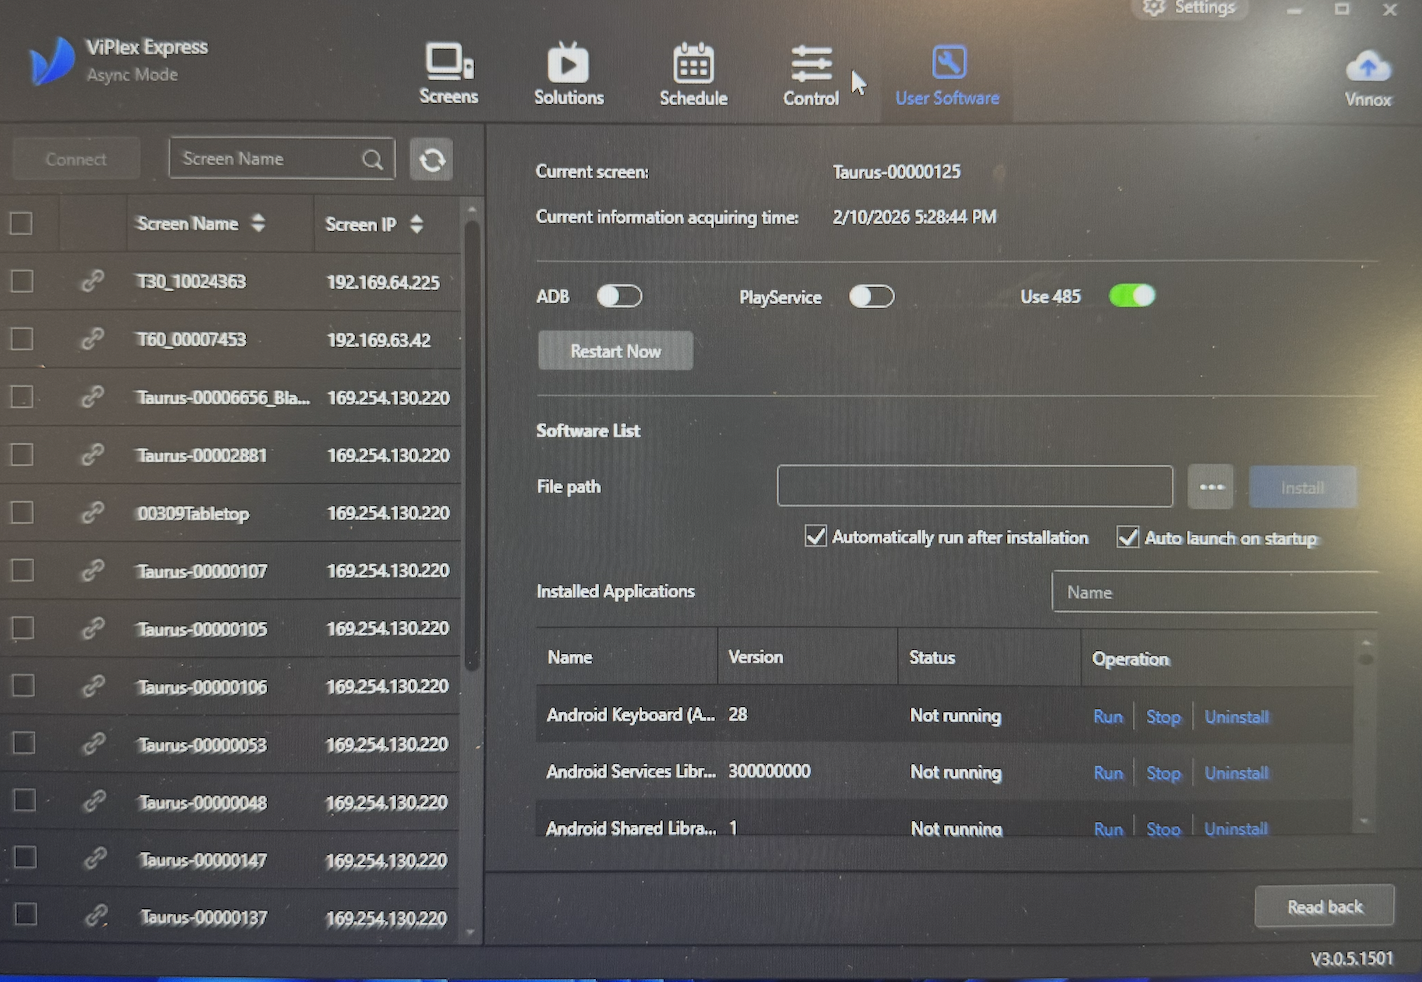Screen dimensions: 1422x982
Task: Open the Control sliders icon
Action: tap(811, 64)
